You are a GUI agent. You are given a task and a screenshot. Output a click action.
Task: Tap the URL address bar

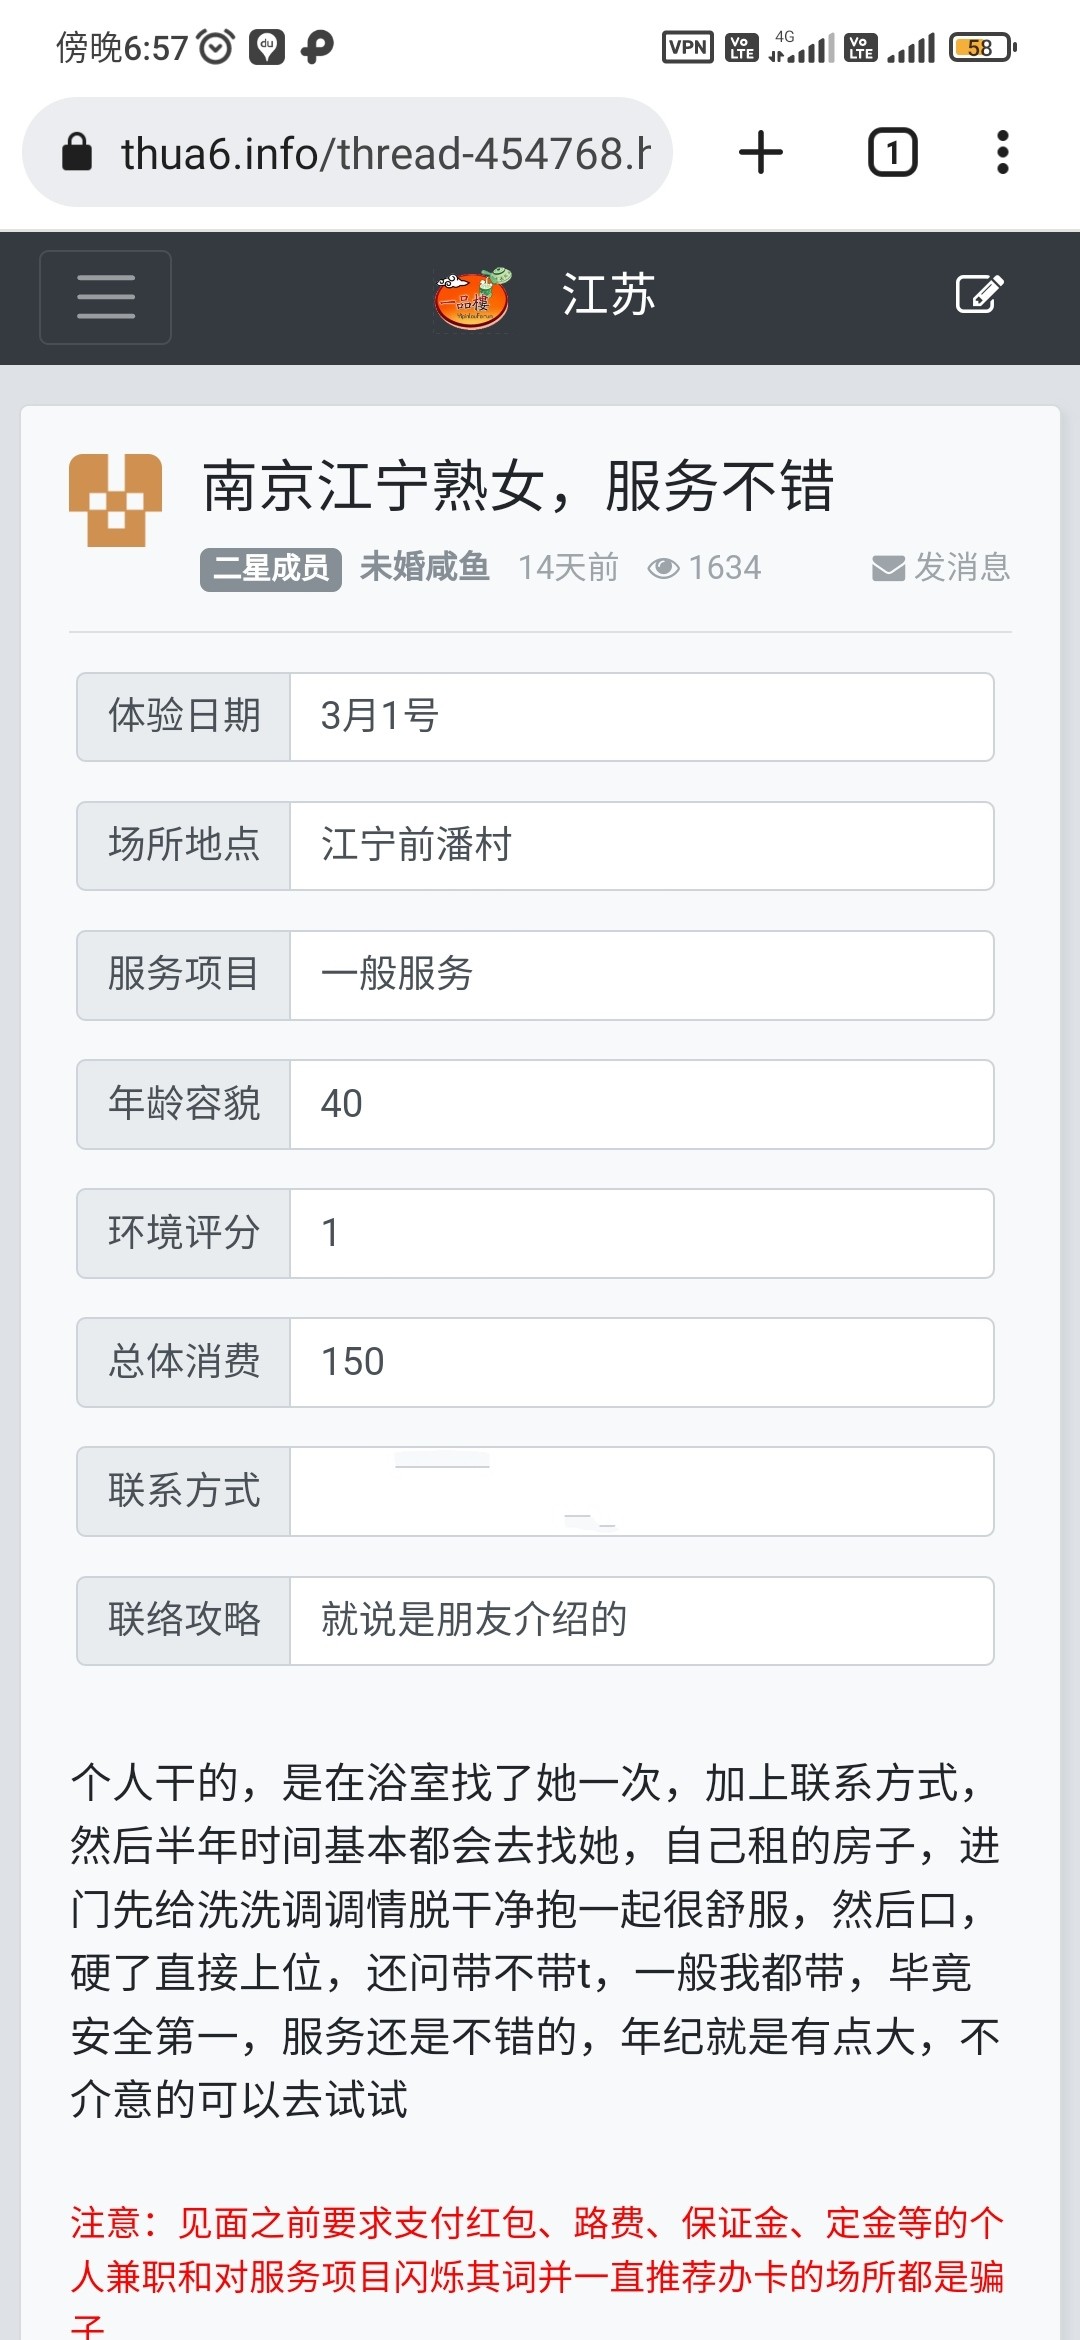[x=385, y=153]
